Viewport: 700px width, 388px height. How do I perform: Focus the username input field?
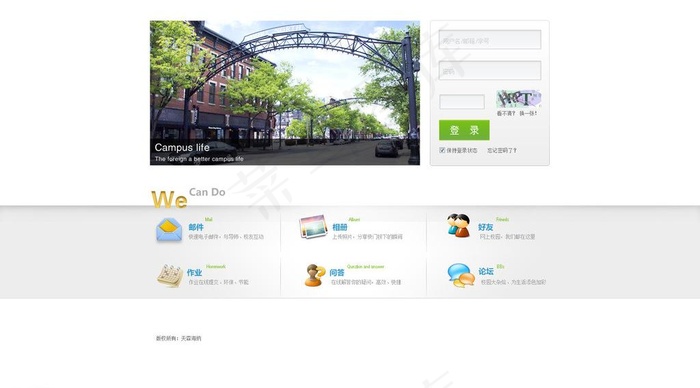[490, 40]
